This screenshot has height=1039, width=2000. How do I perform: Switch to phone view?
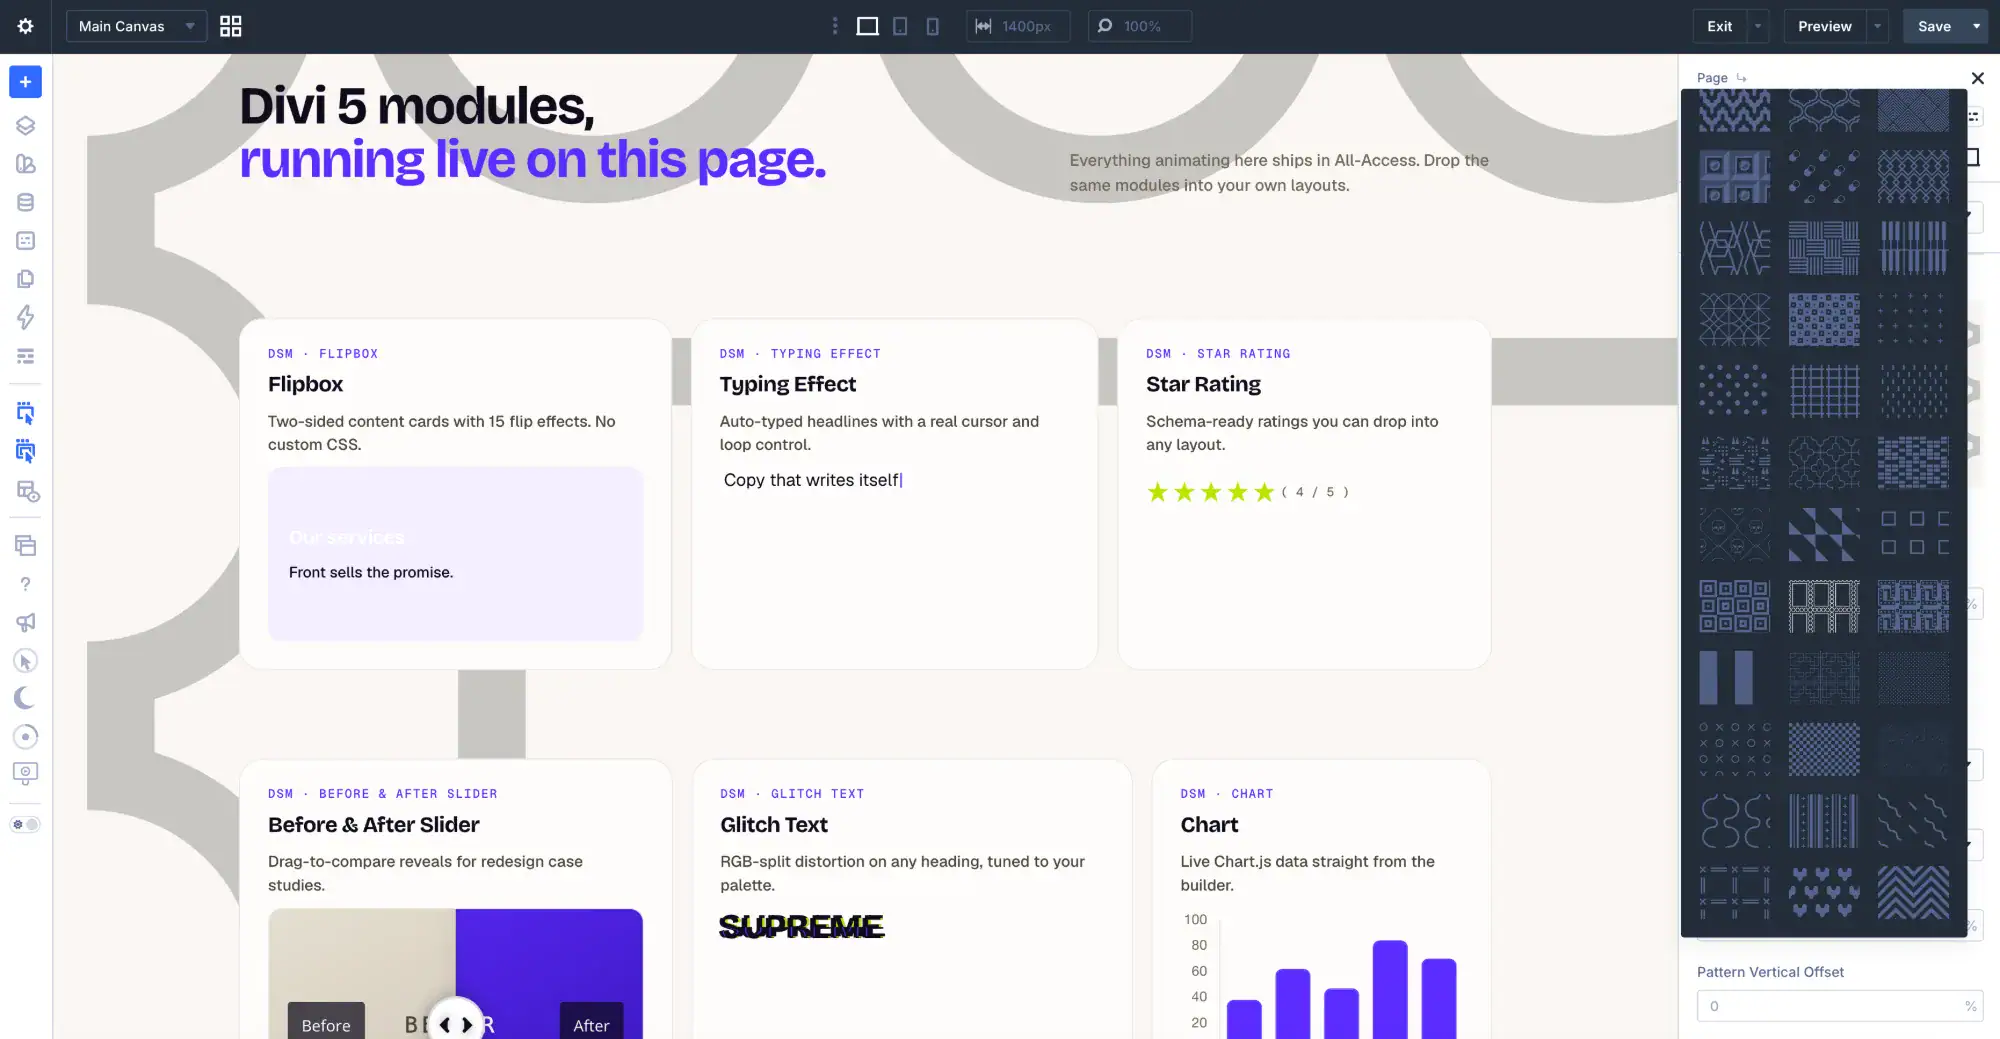[x=932, y=26]
